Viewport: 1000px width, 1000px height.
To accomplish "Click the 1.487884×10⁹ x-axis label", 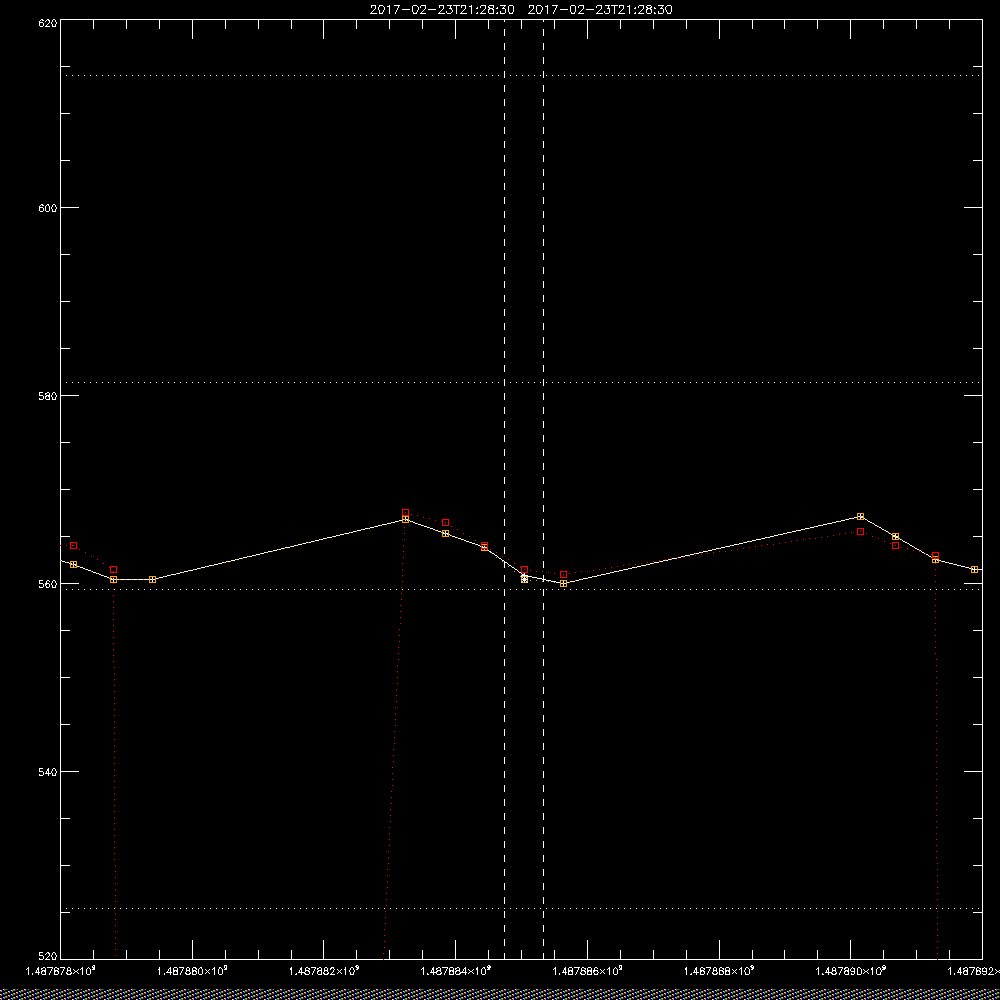I will 456,971.
